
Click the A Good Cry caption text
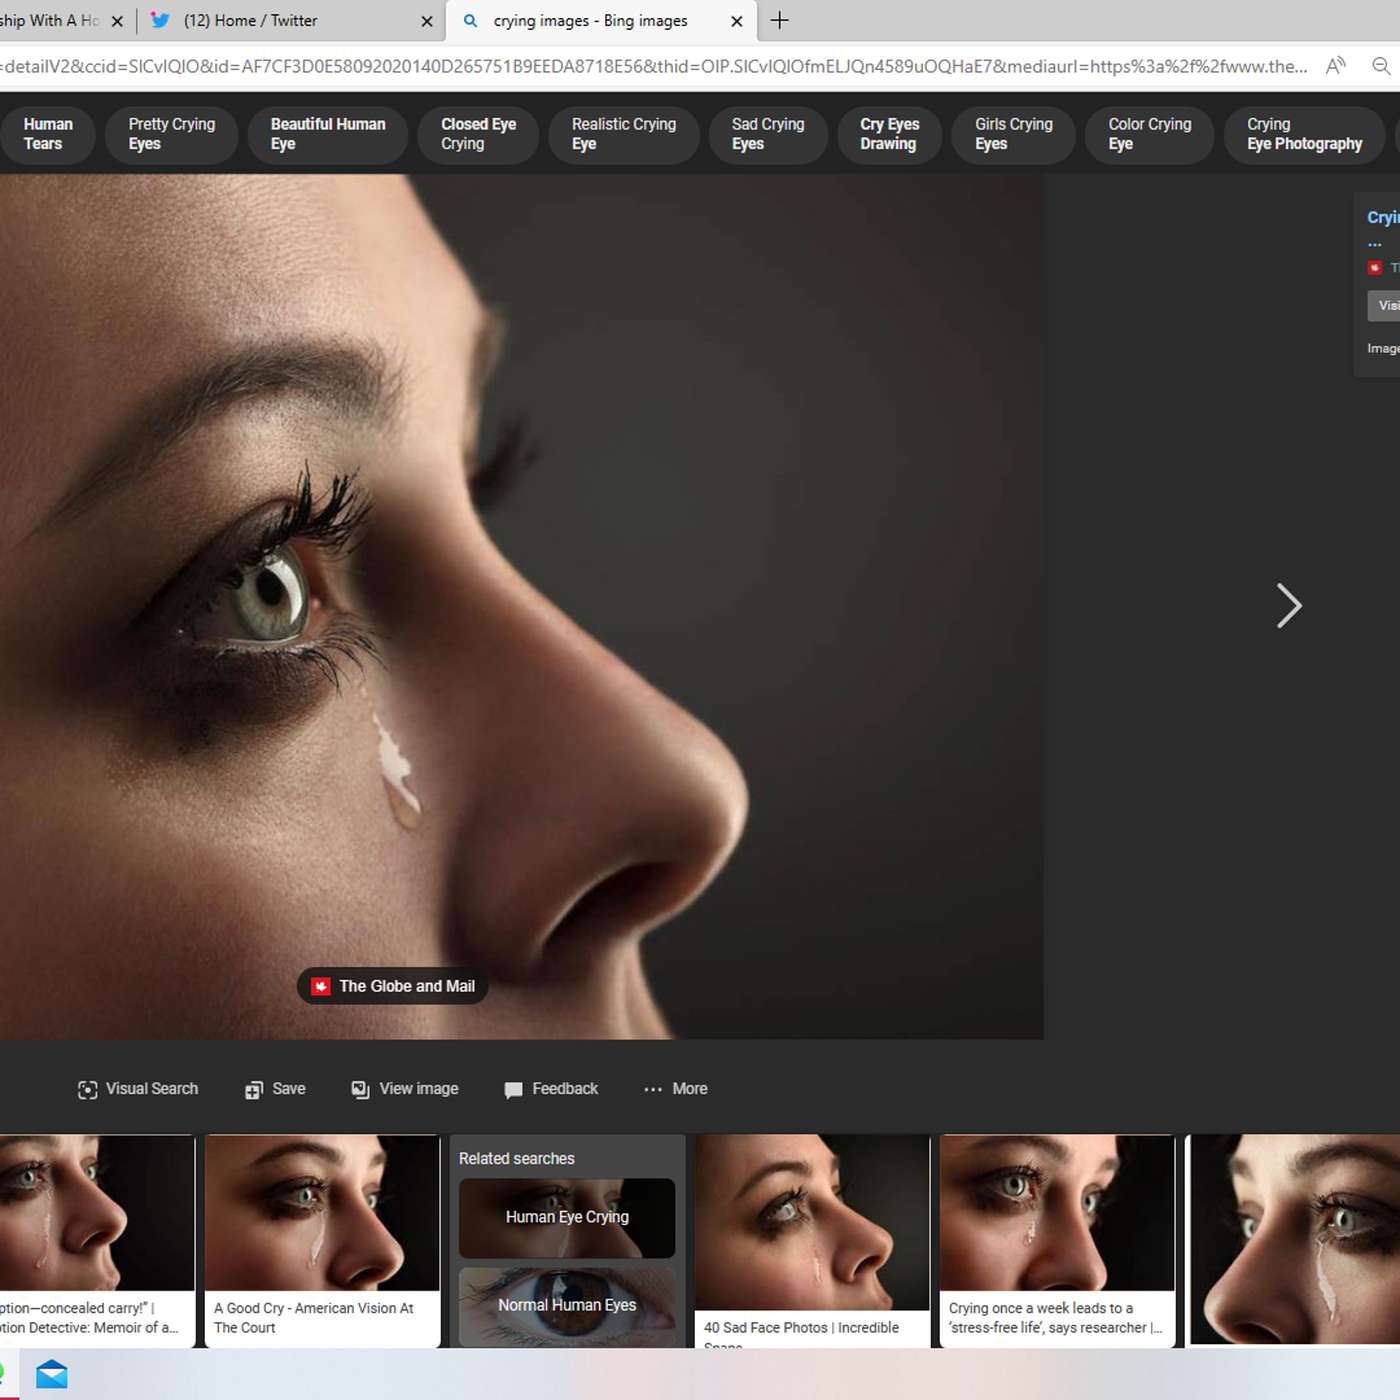[313, 1318]
